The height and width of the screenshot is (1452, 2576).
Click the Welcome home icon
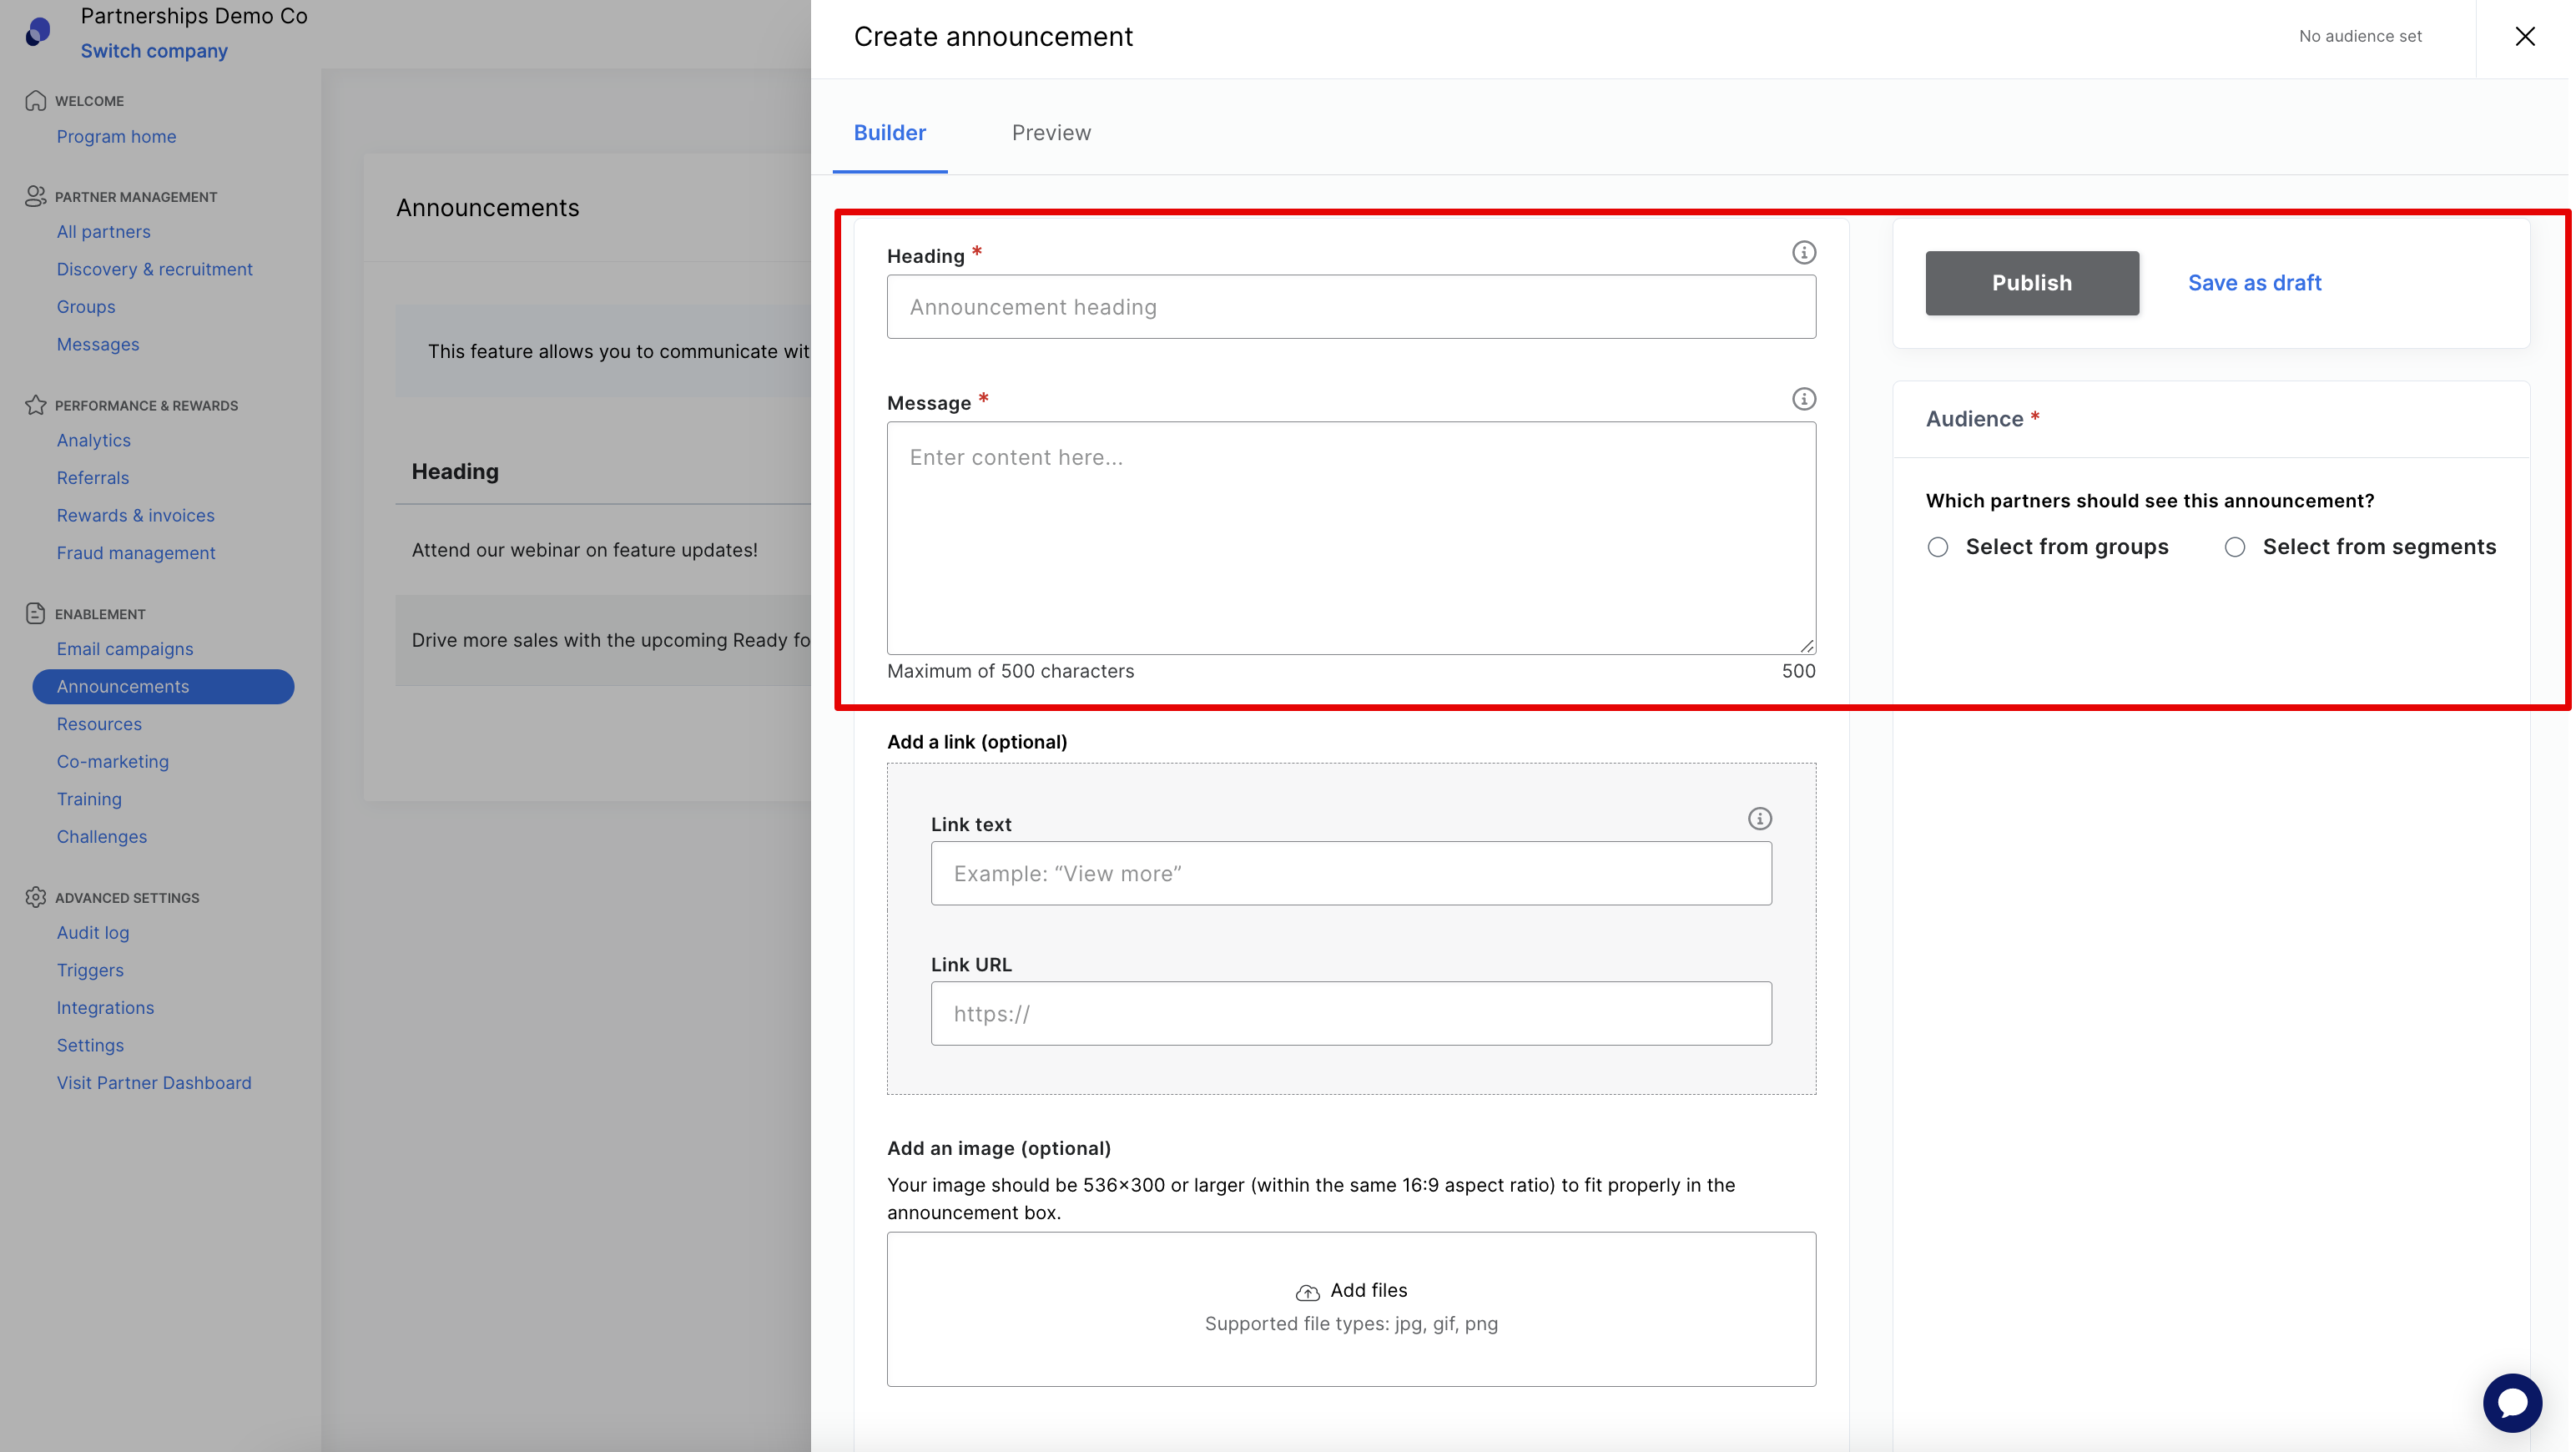[36, 101]
